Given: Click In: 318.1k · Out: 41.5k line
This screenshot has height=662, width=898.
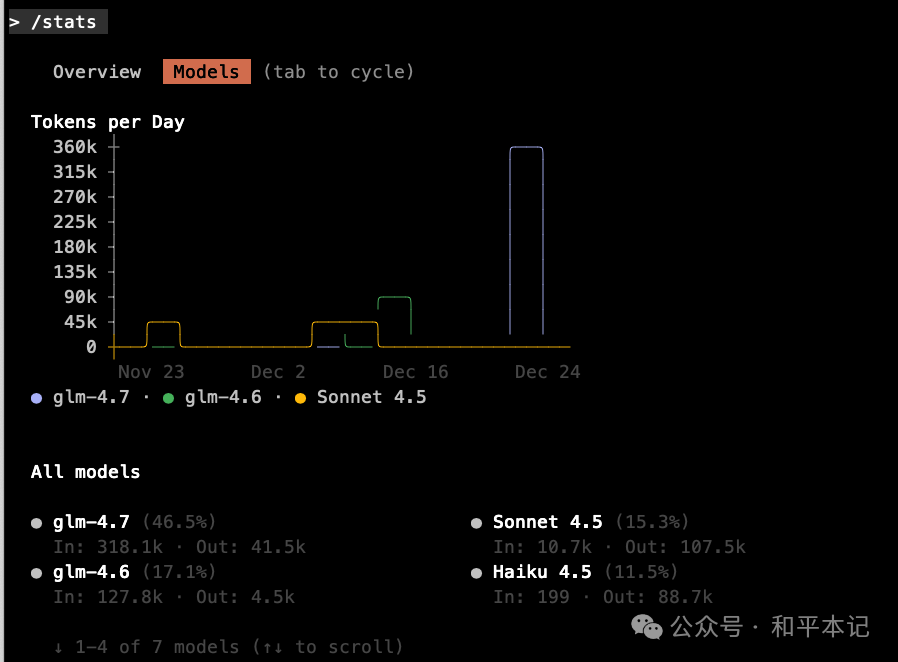Looking at the screenshot, I should 179,547.
